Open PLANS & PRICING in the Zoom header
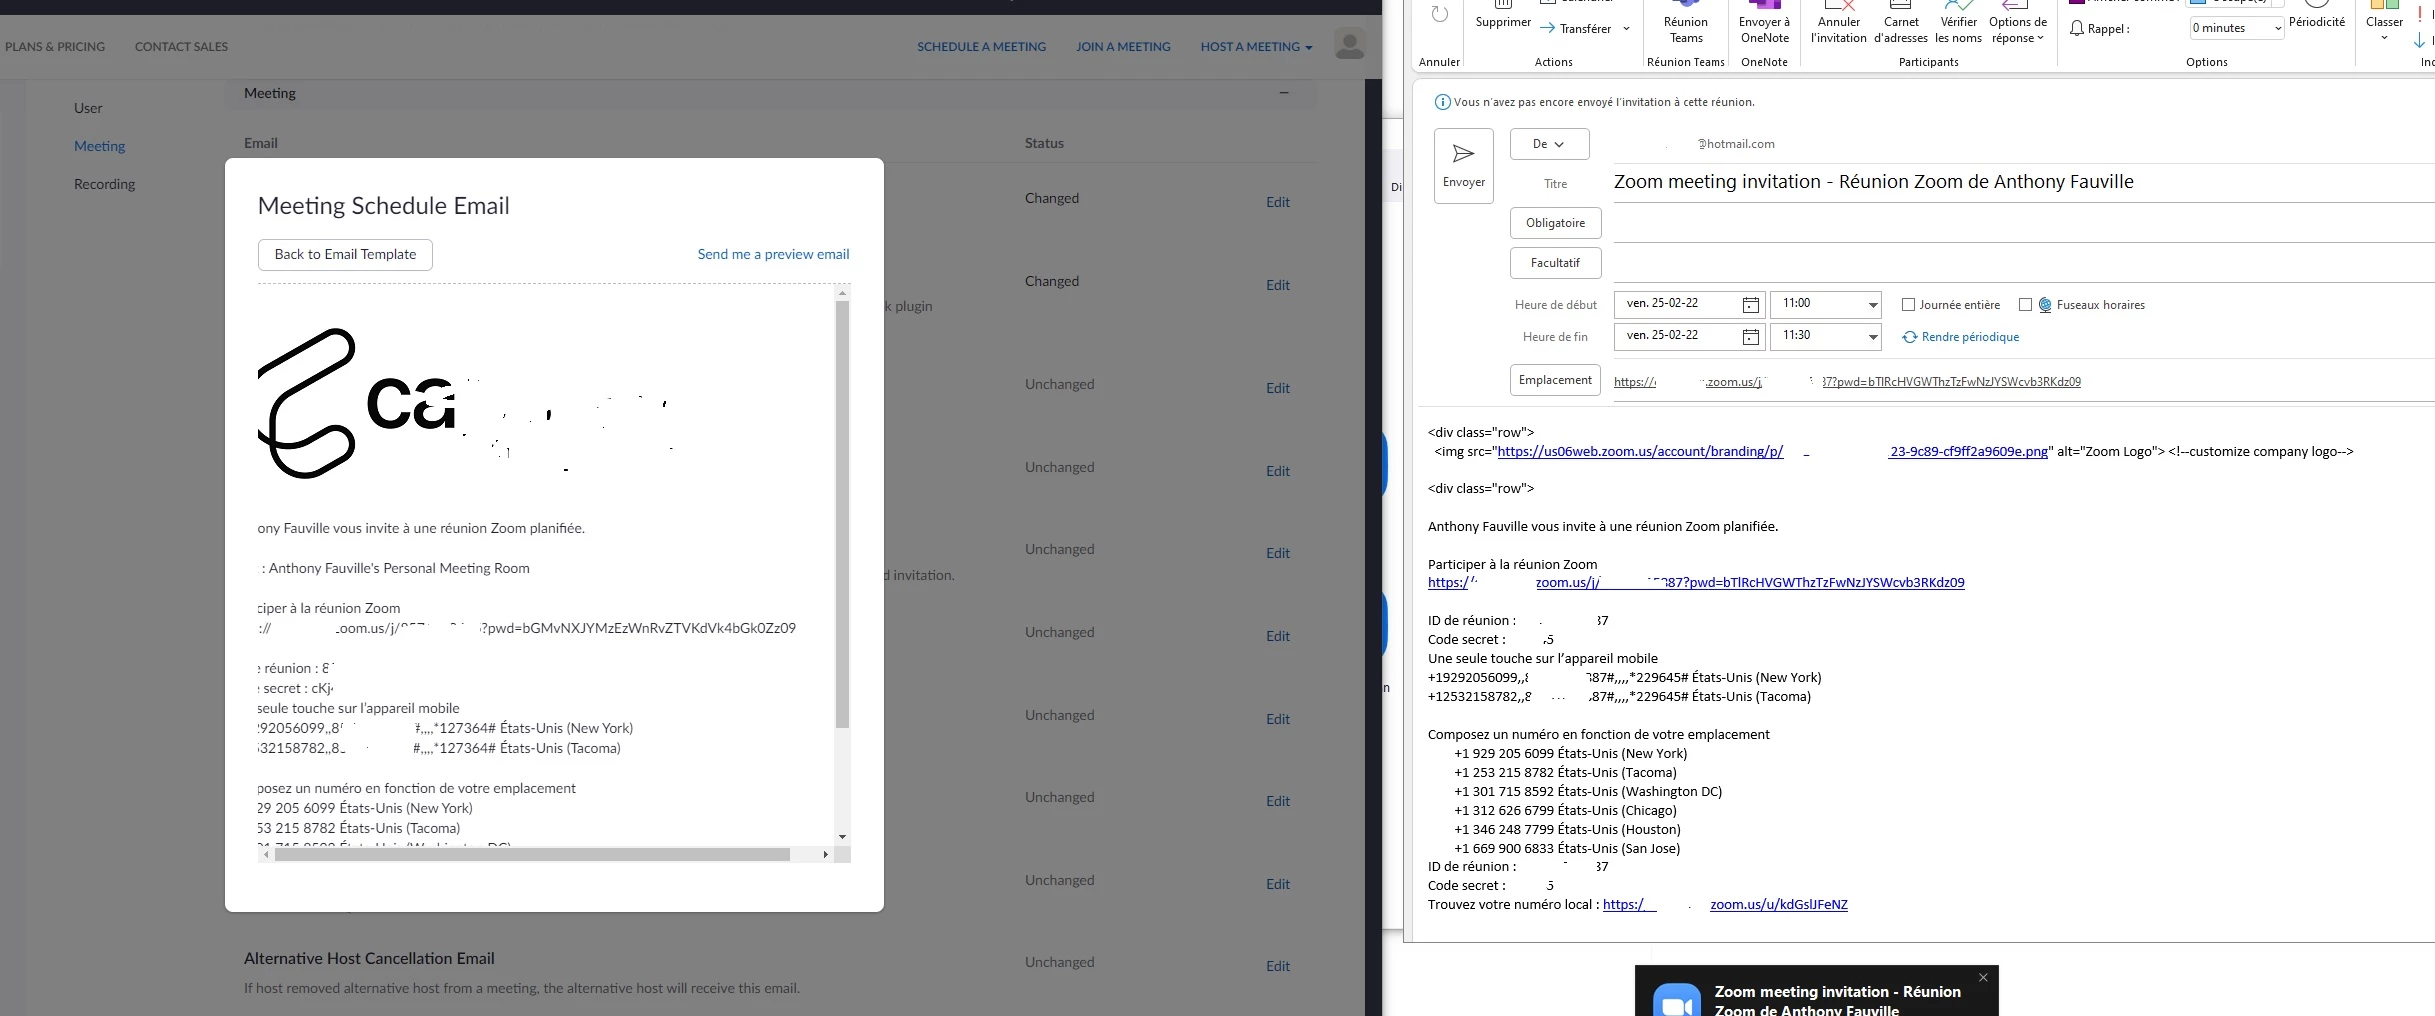The image size is (2435, 1016). (x=55, y=47)
